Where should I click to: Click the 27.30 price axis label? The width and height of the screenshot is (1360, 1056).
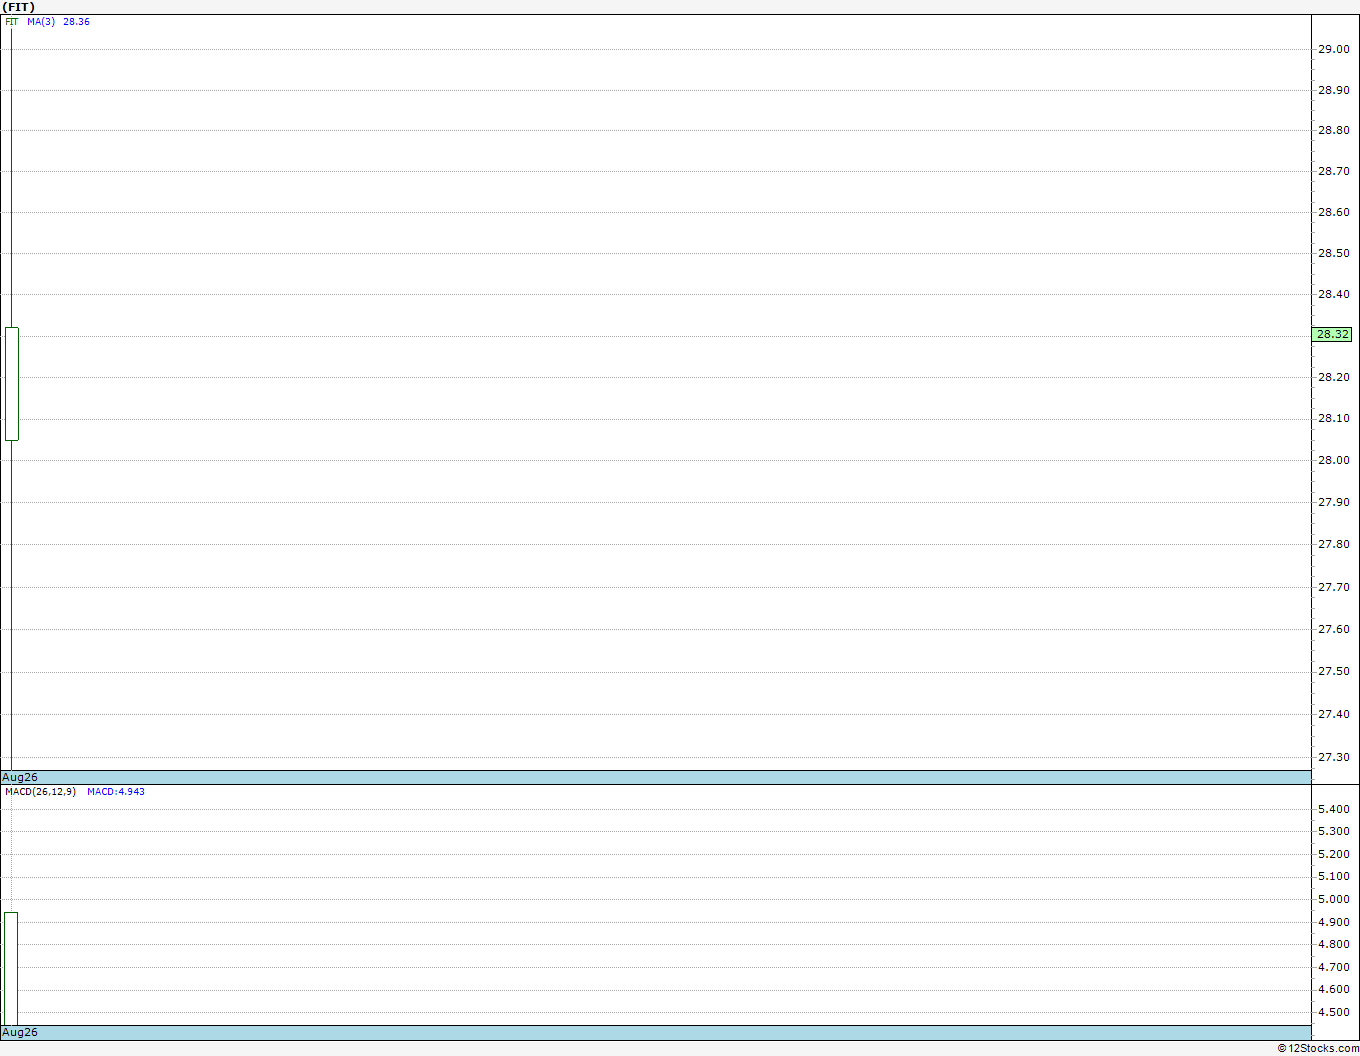click(x=1333, y=757)
